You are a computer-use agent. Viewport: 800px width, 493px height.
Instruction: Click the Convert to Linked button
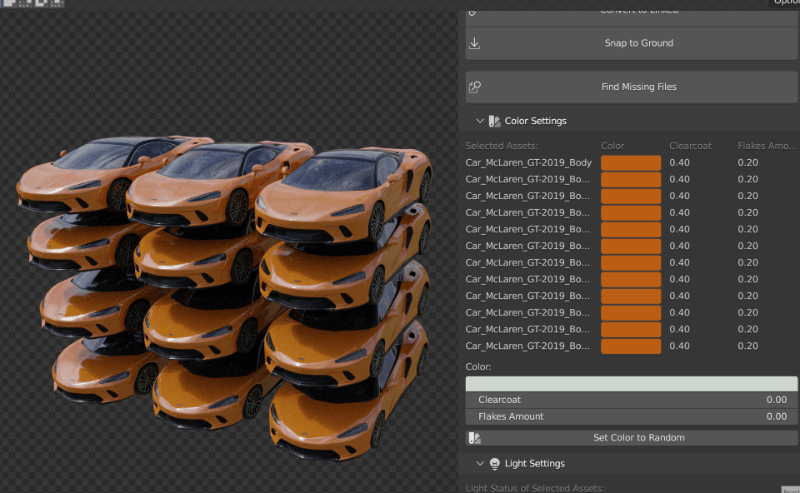(638, 10)
